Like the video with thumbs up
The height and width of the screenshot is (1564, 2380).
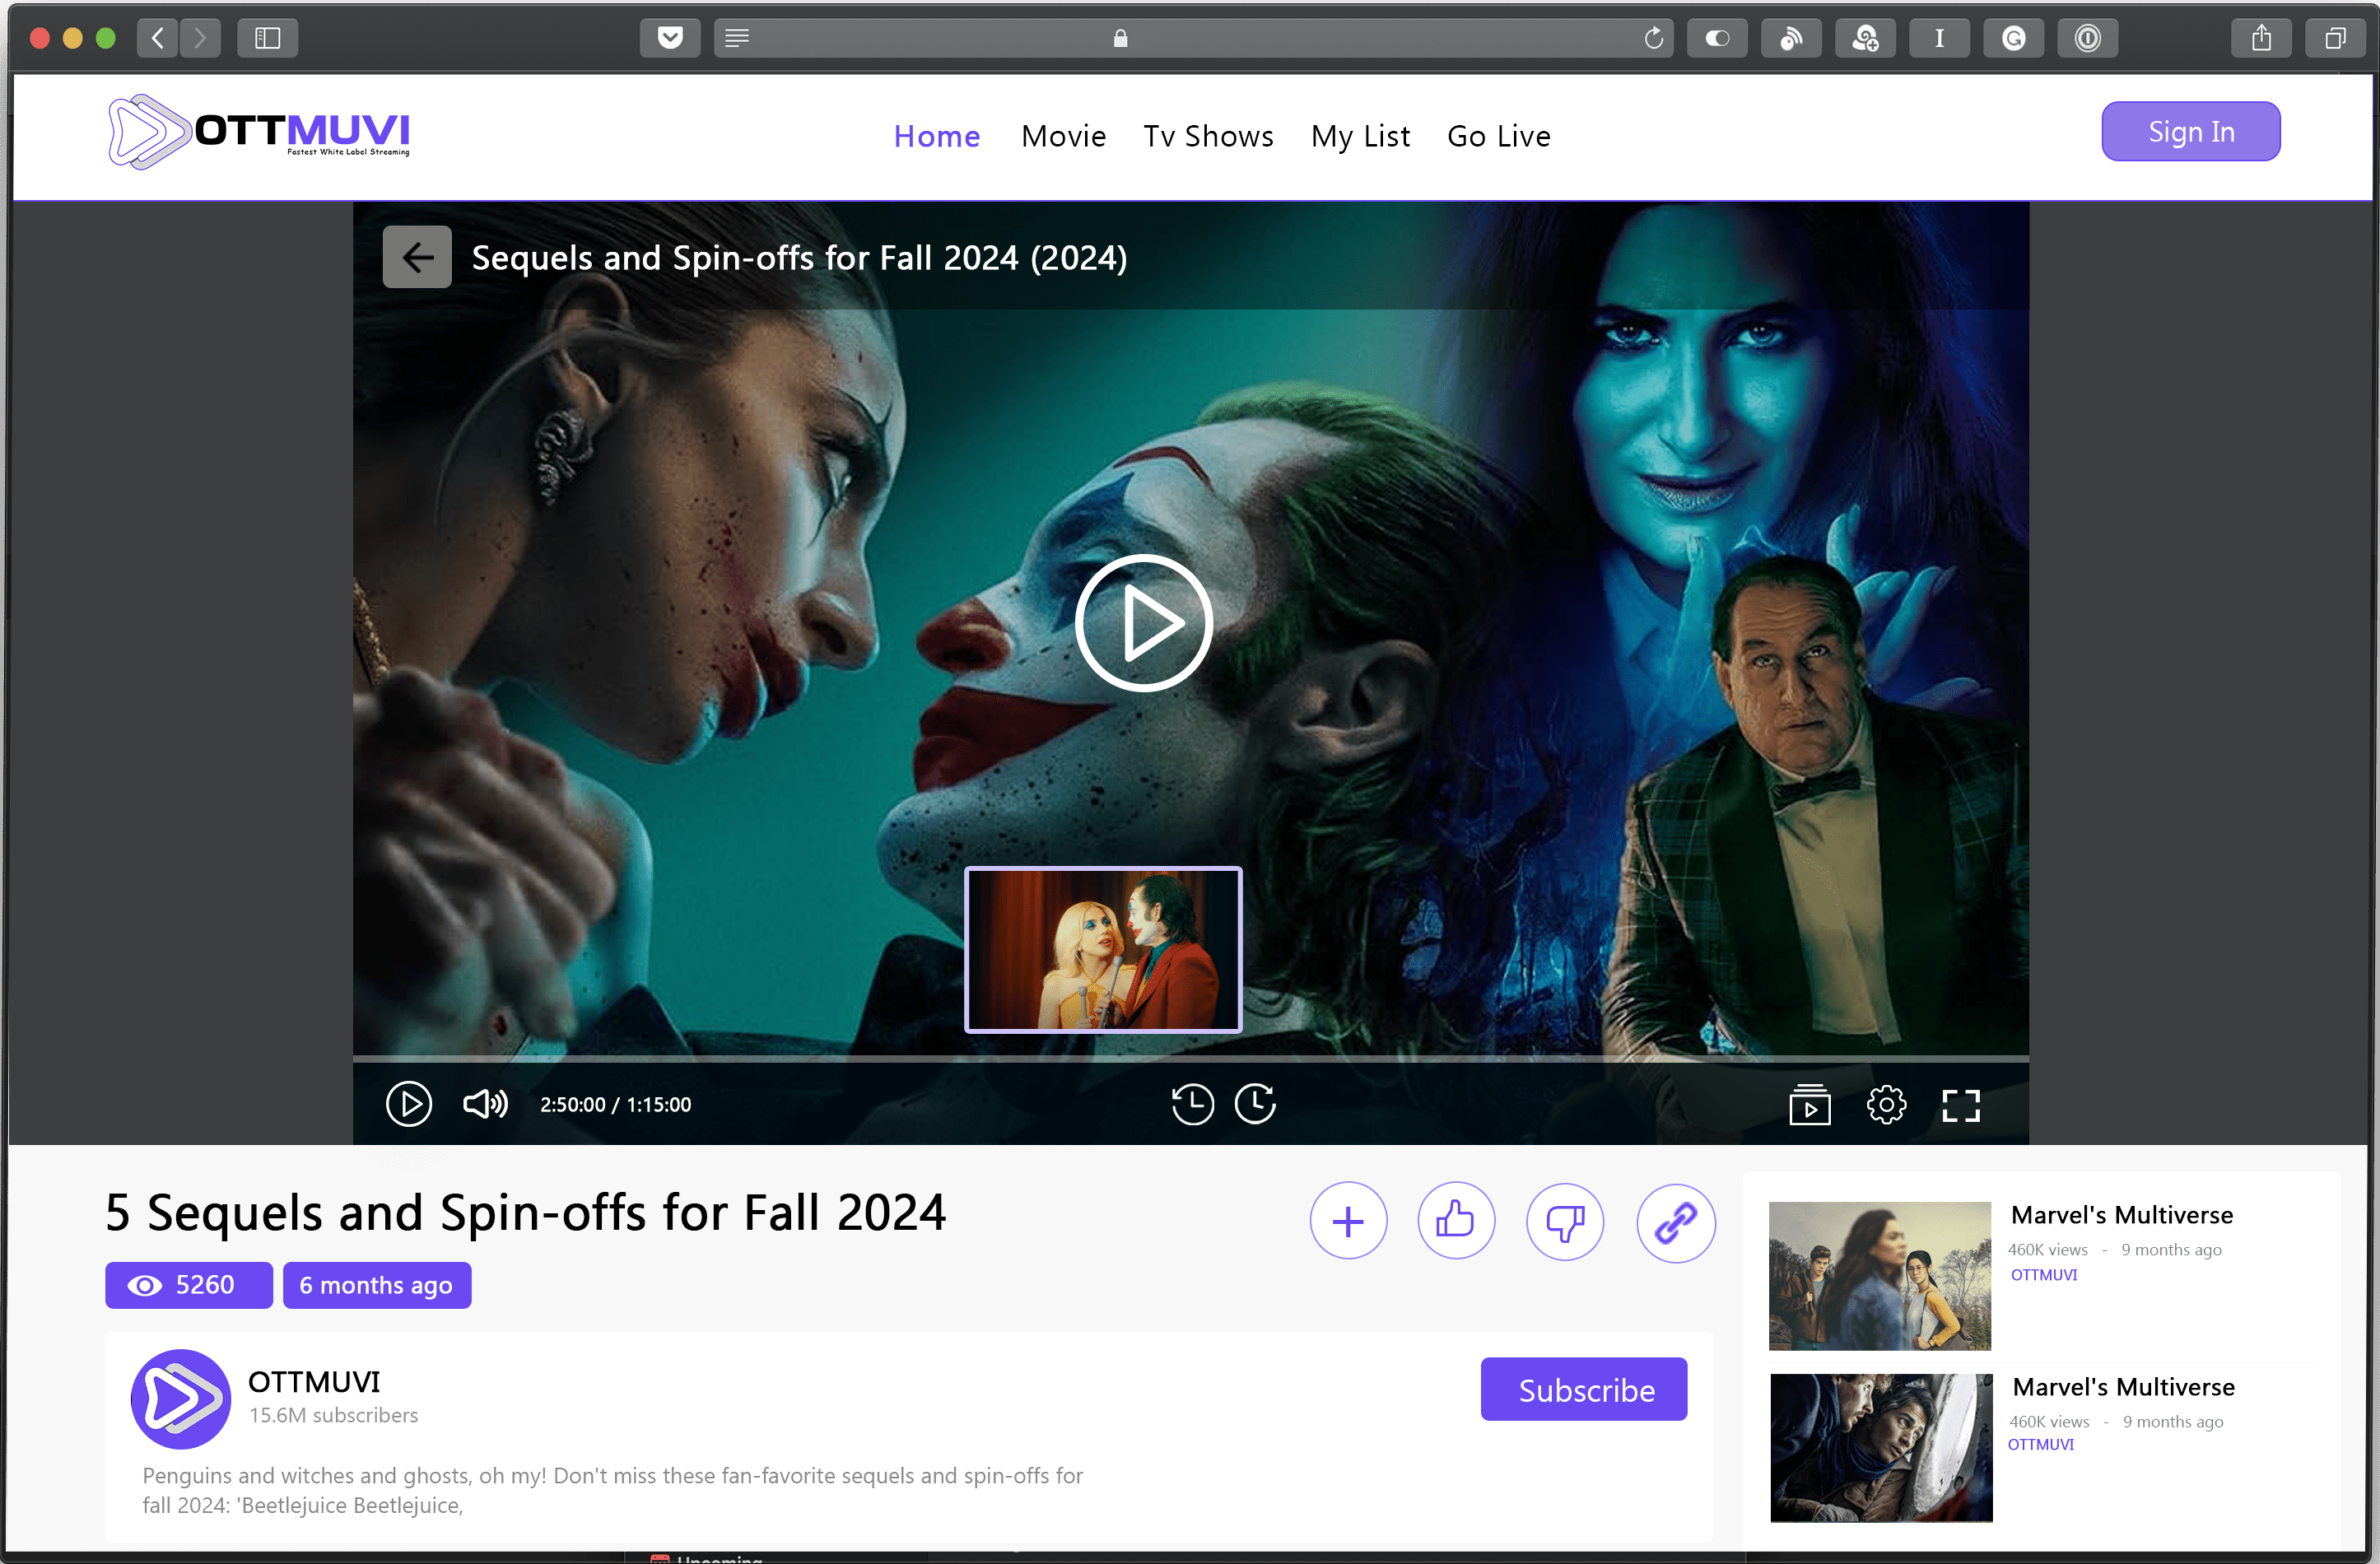click(x=1456, y=1219)
